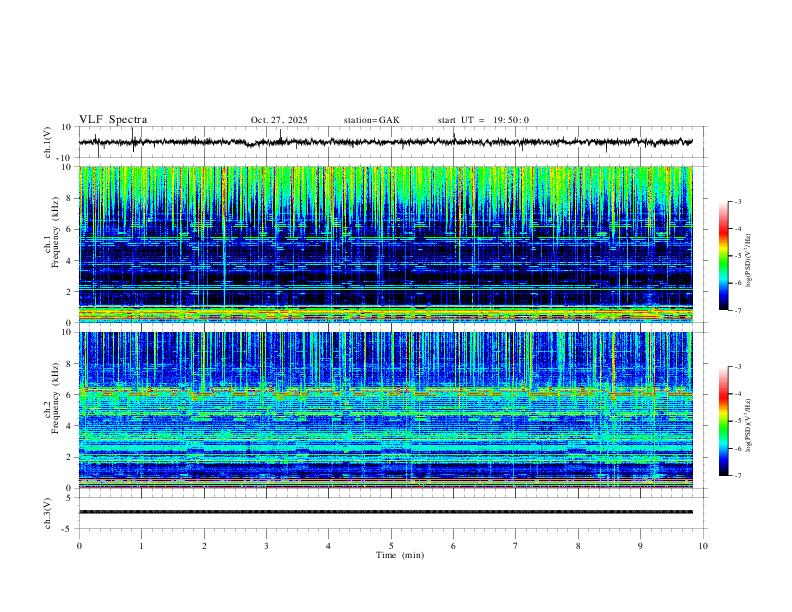The image size is (792, 612).
Task: Select the date text "Oct. 27, 2025"
Action: coord(279,120)
